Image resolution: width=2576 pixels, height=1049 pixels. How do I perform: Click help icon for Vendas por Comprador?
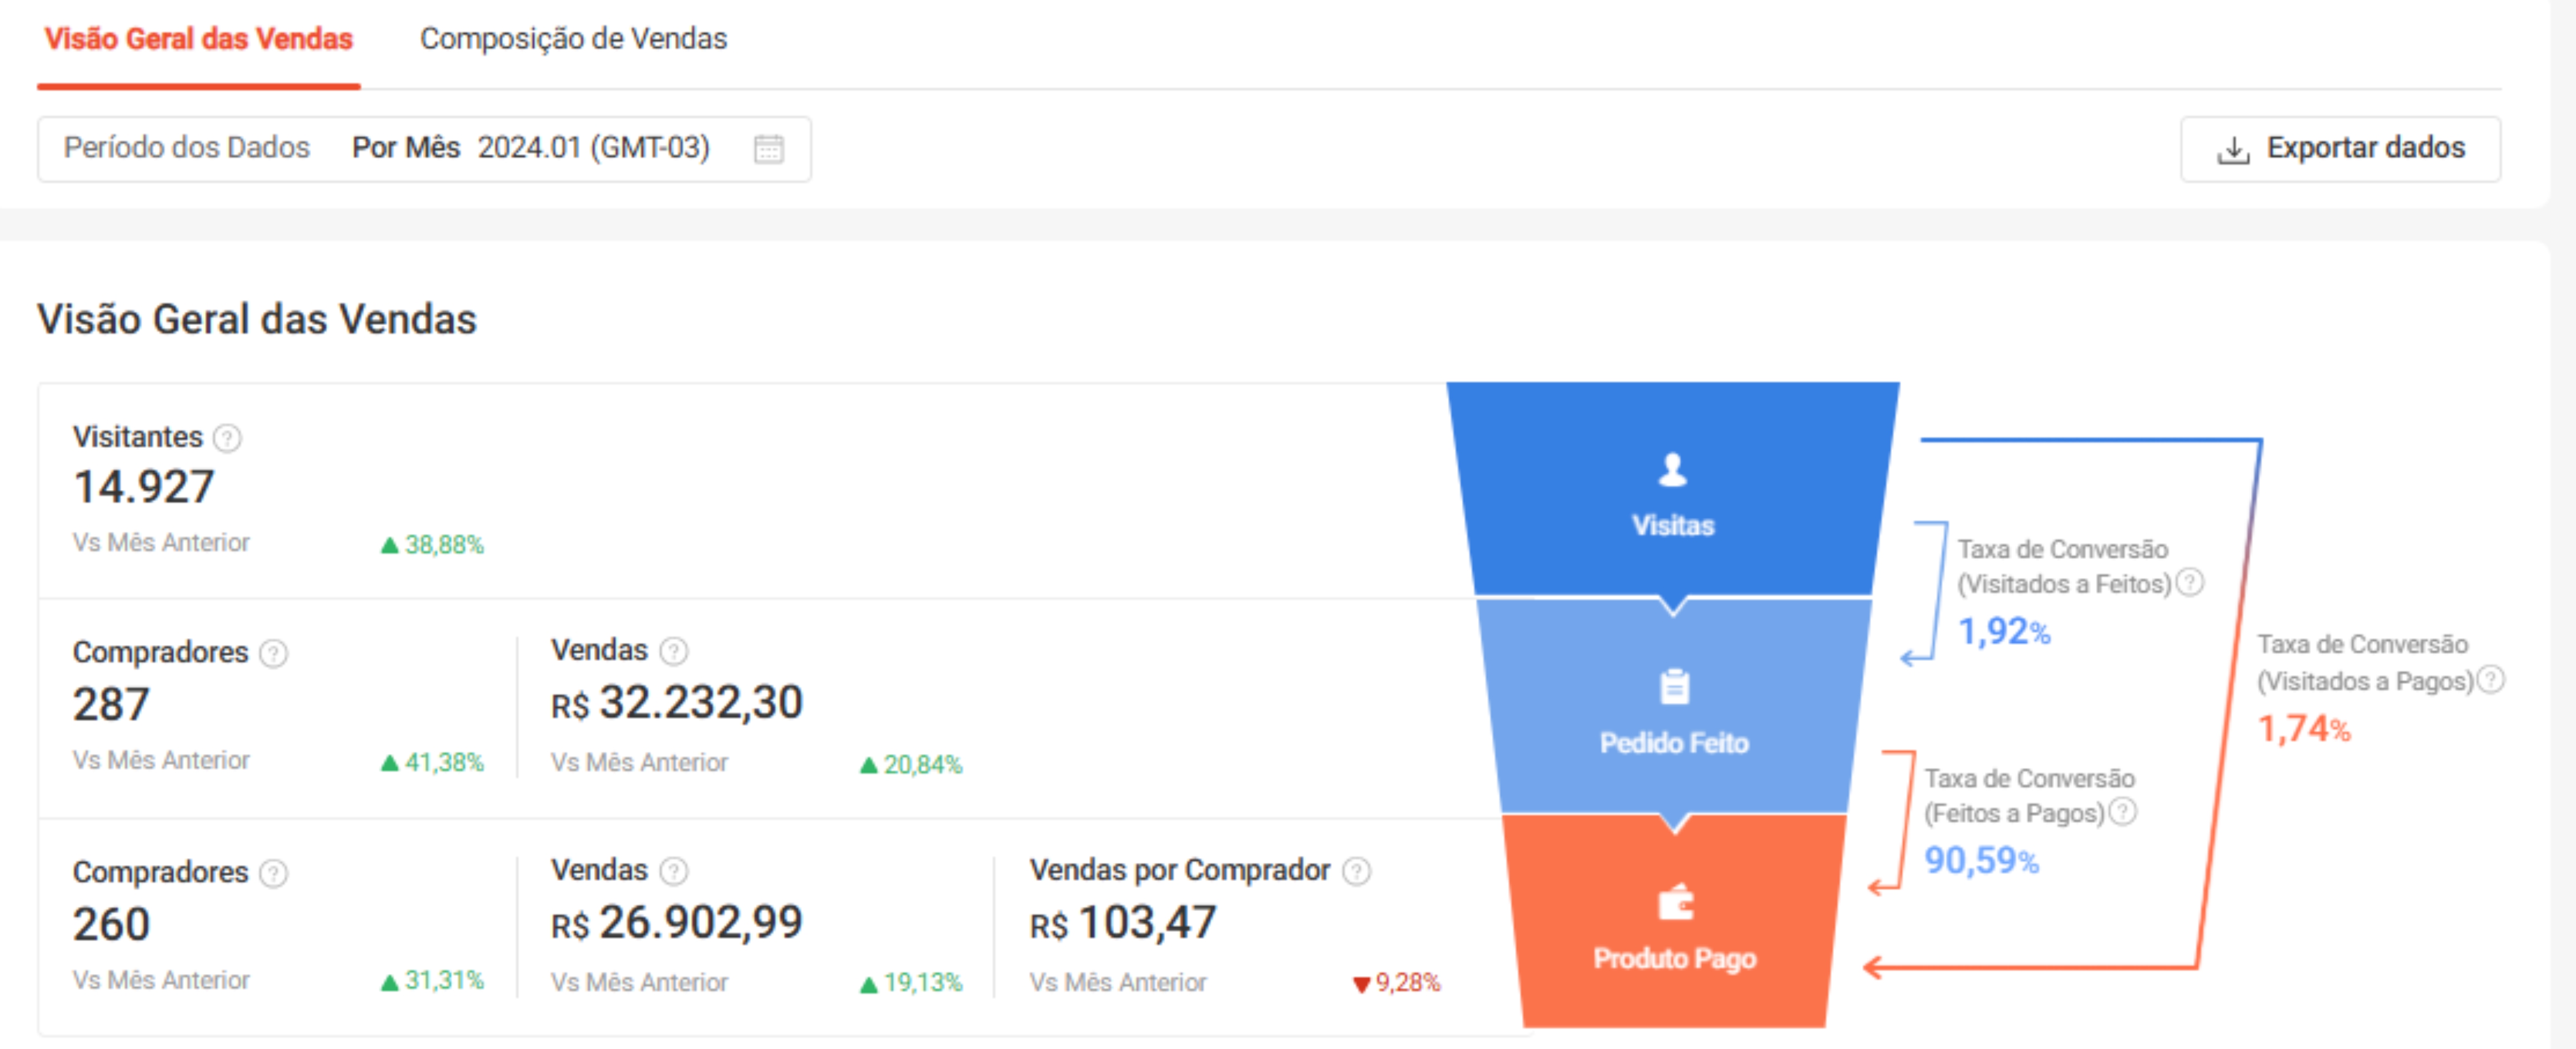tap(1356, 871)
